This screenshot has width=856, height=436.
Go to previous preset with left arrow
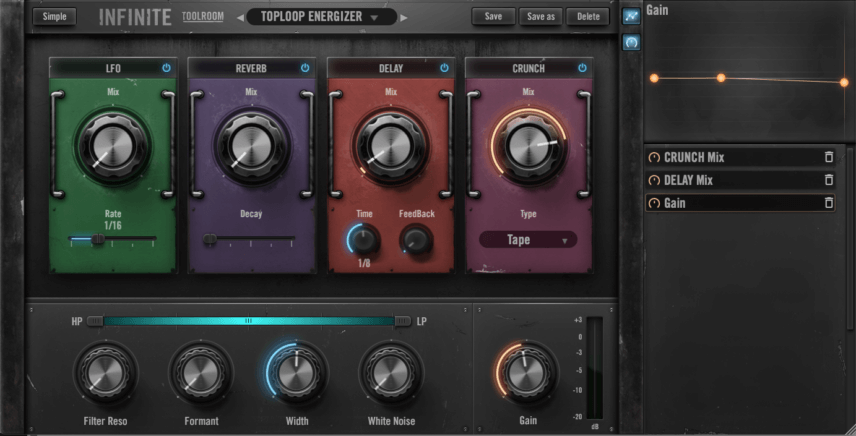coord(240,17)
